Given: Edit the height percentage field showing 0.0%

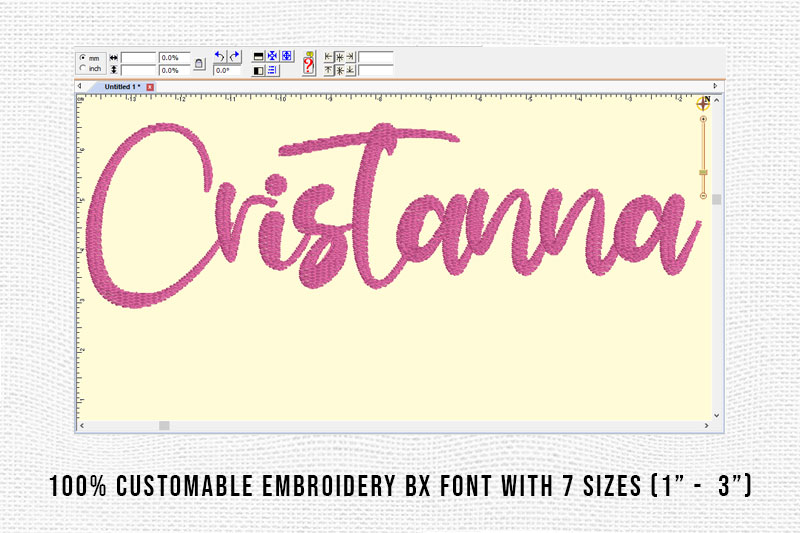Looking at the screenshot, I should tap(174, 70).
